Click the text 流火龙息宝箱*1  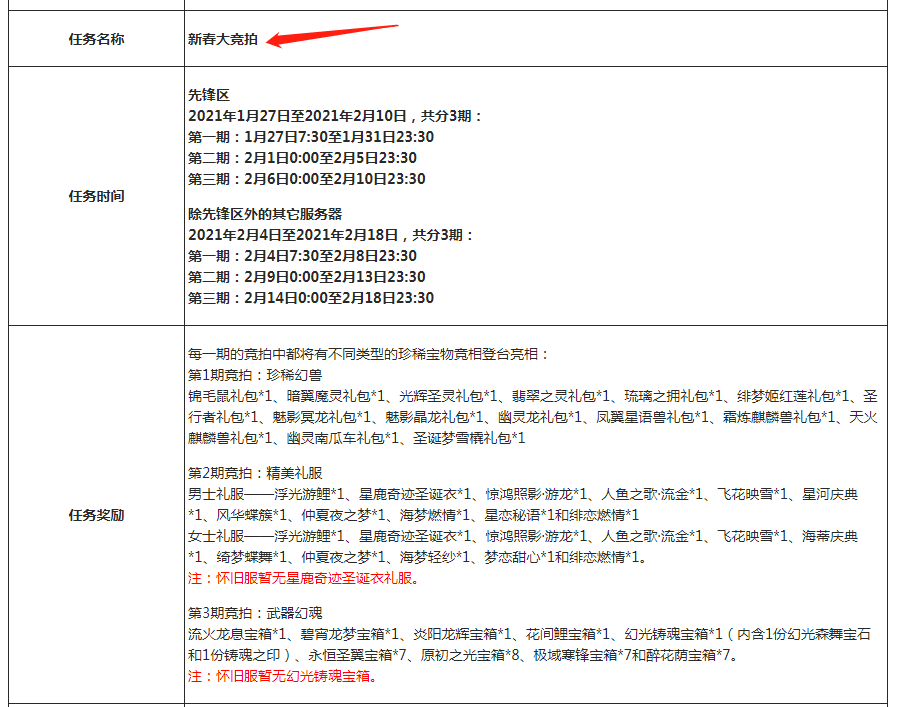tap(237, 634)
